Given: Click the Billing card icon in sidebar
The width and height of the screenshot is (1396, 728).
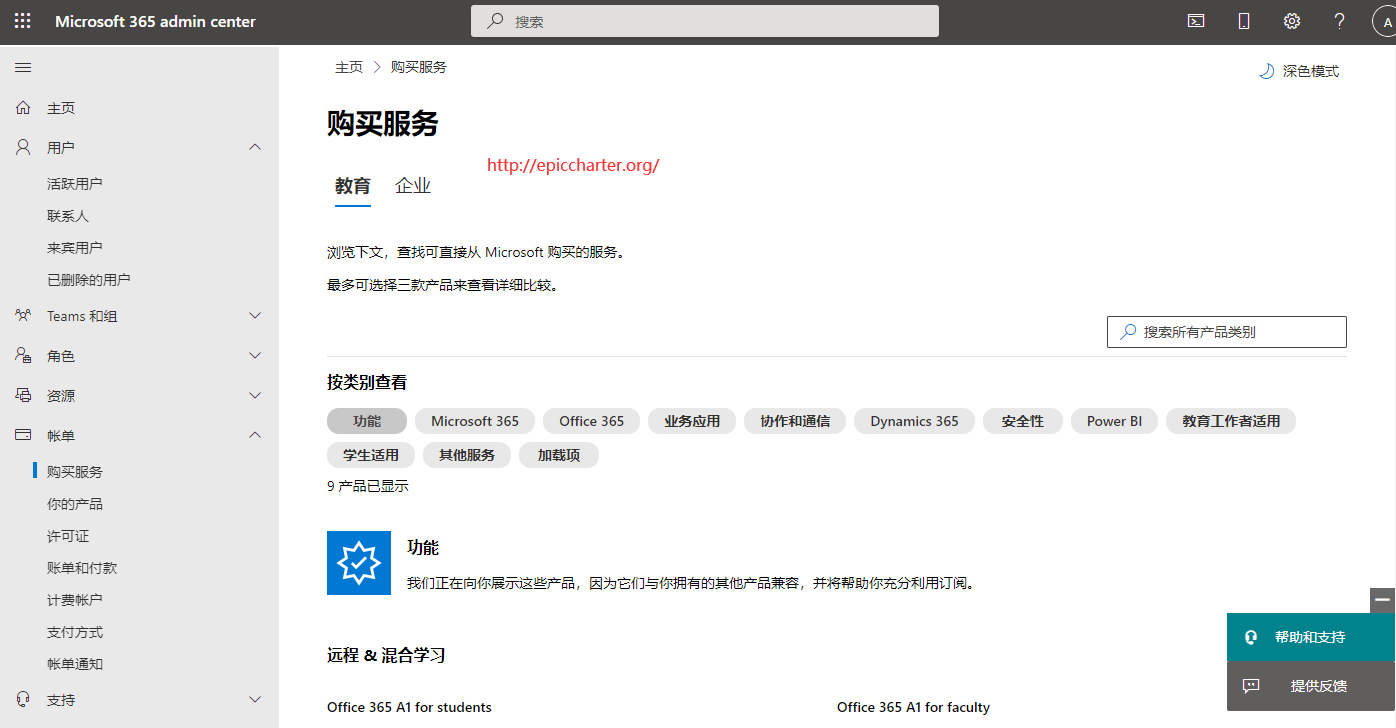Looking at the screenshot, I should tap(23, 435).
